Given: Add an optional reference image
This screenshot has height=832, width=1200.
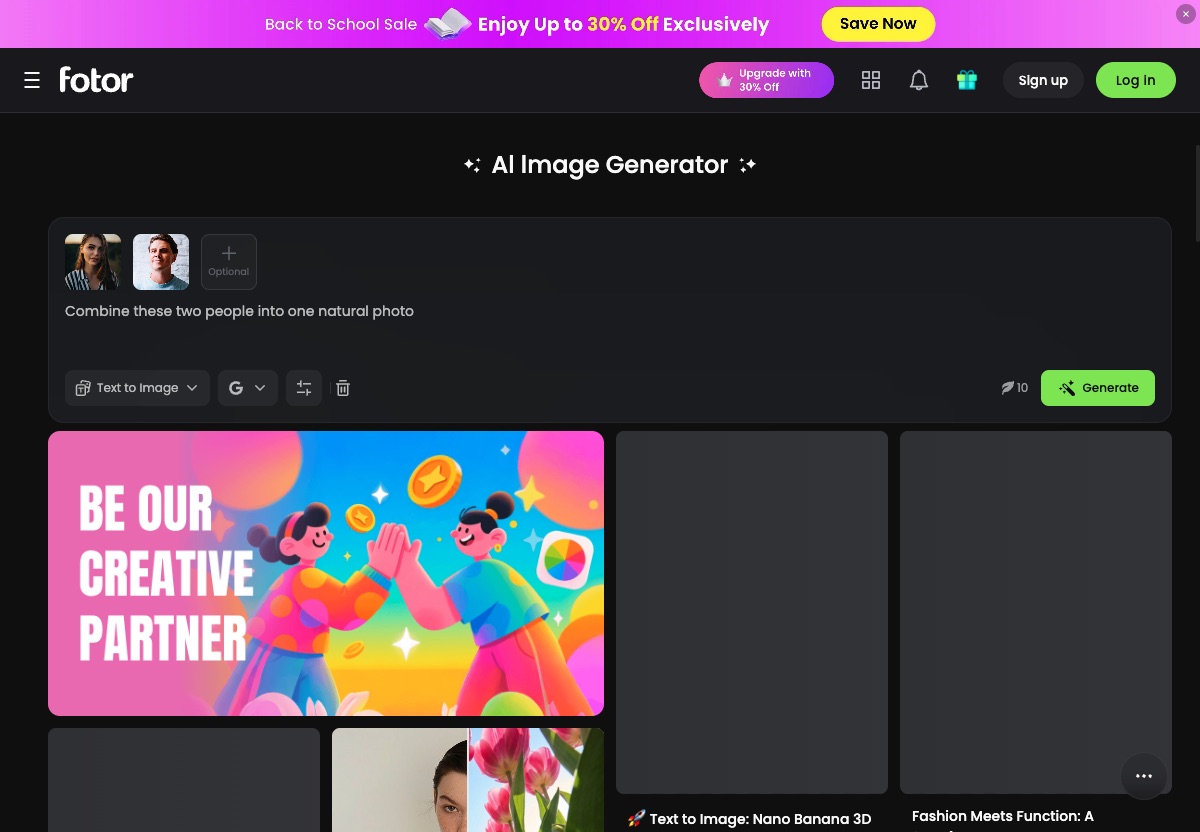Looking at the screenshot, I should click(229, 262).
